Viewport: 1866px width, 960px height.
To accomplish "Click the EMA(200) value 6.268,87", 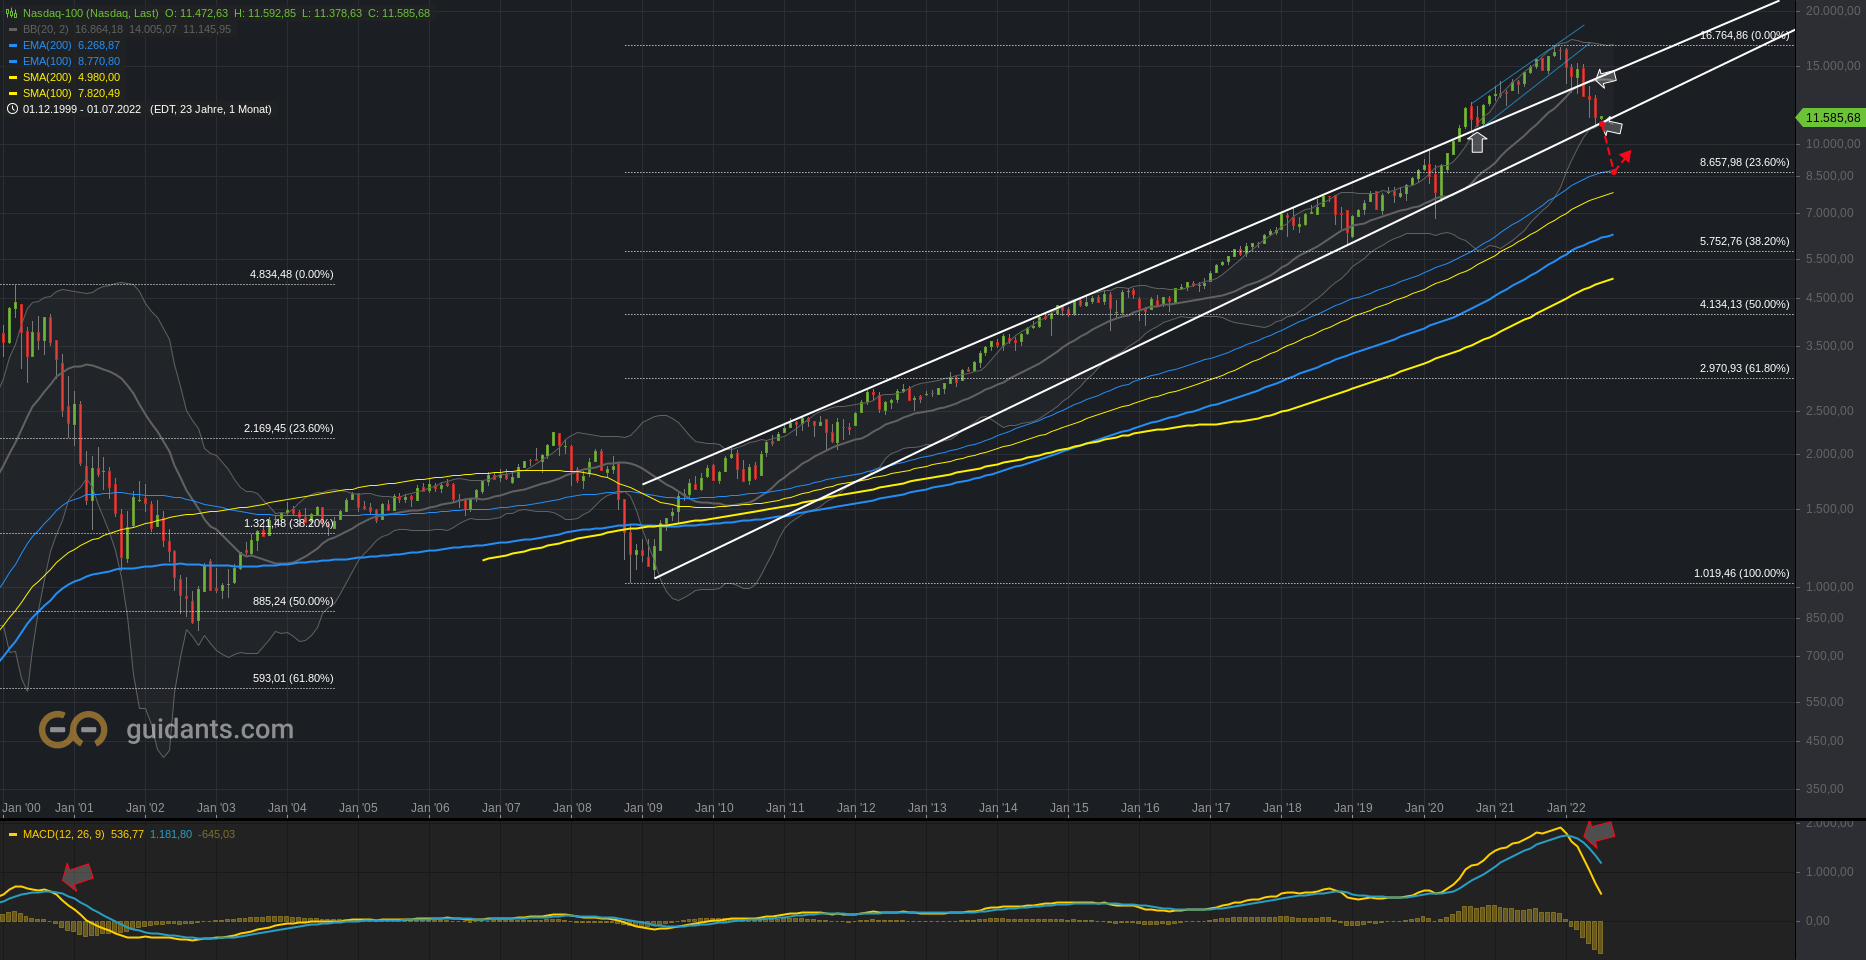I will tap(99, 45).
